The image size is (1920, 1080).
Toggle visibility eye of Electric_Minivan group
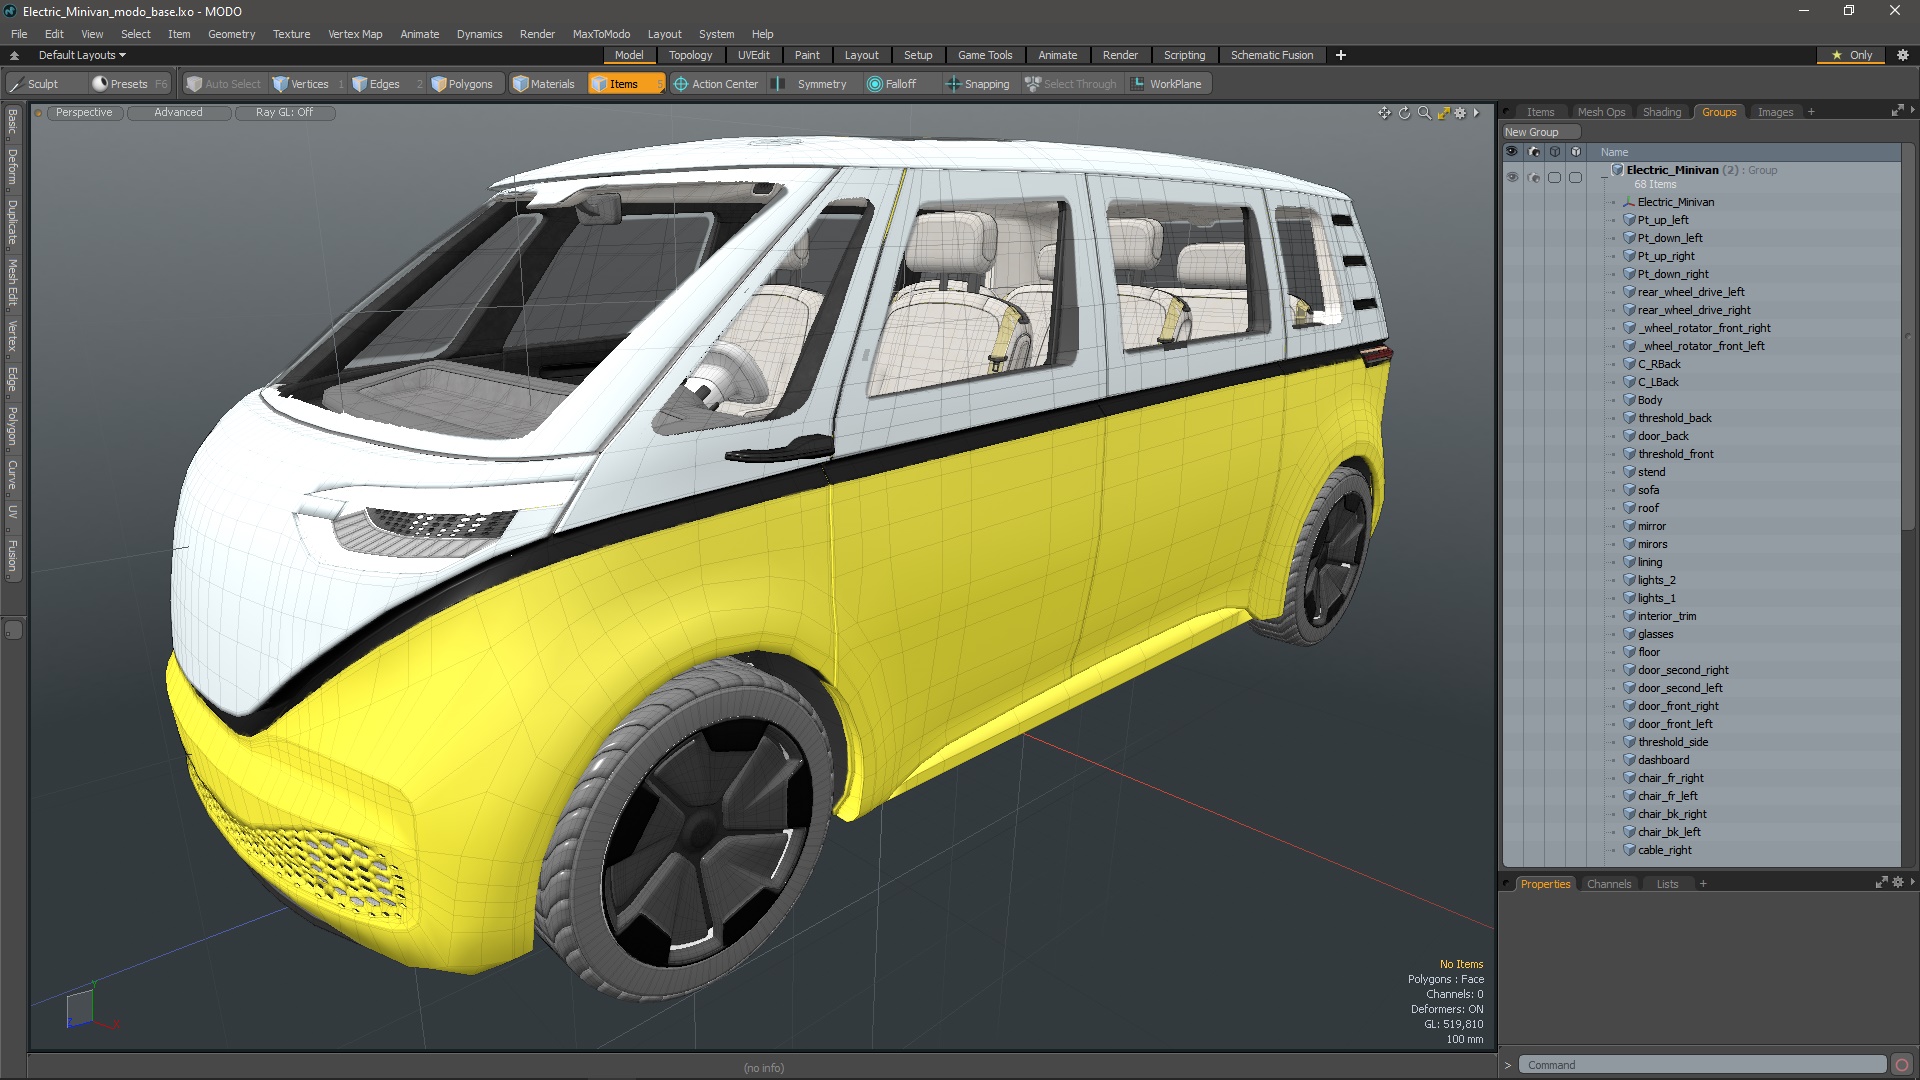[x=1512, y=177]
